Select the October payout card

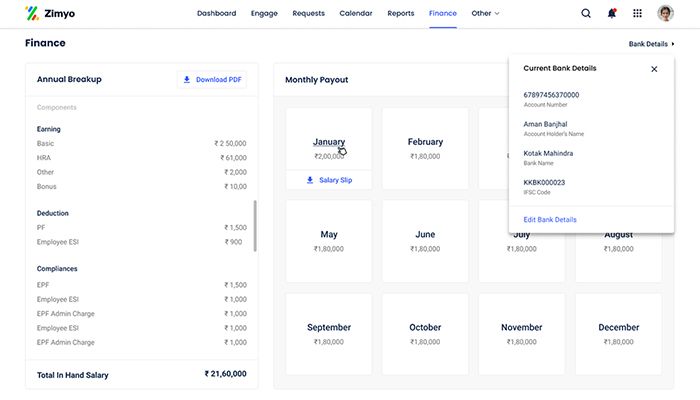pyautogui.click(x=425, y=334)
